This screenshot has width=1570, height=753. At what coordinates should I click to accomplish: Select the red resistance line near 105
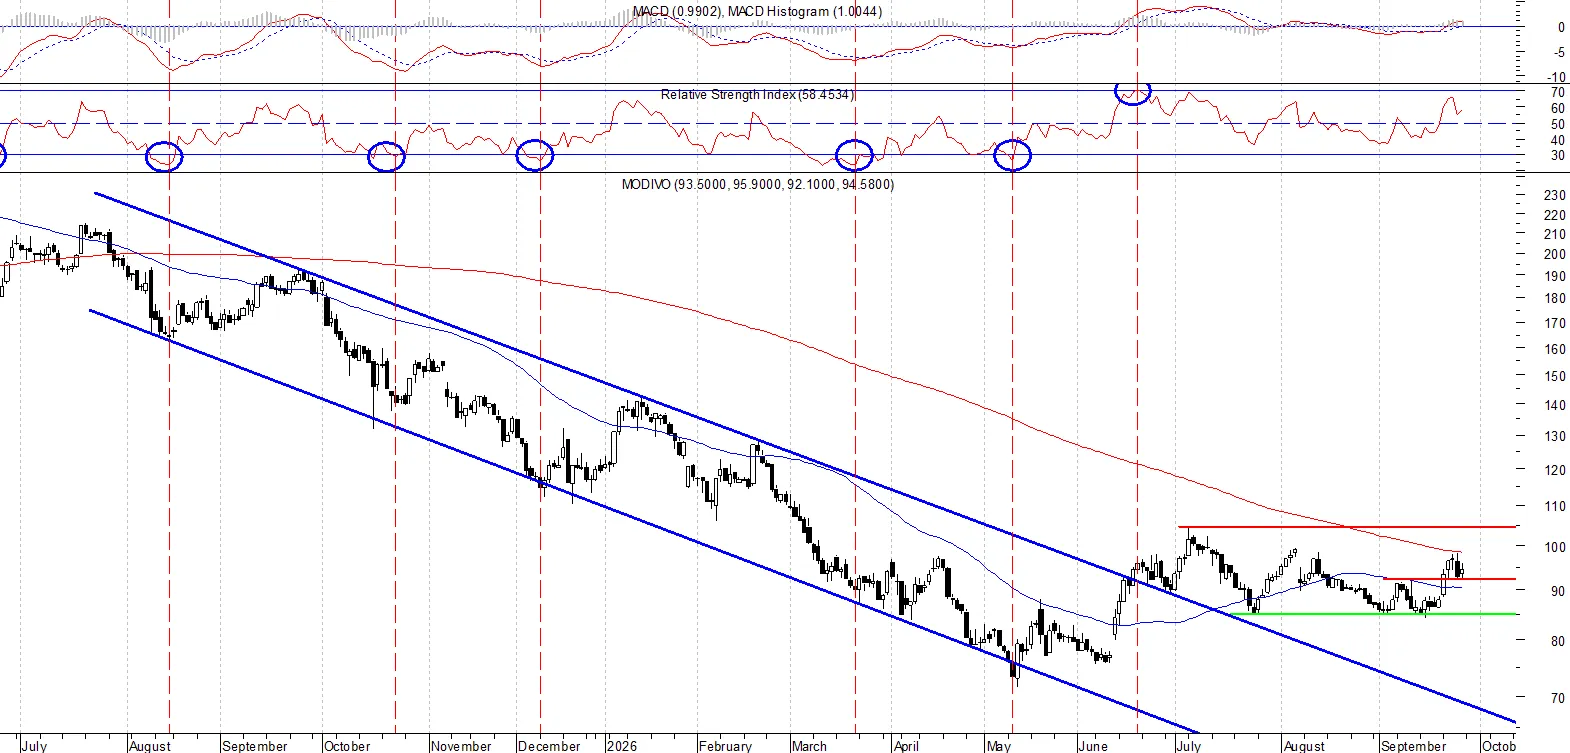1347,526
